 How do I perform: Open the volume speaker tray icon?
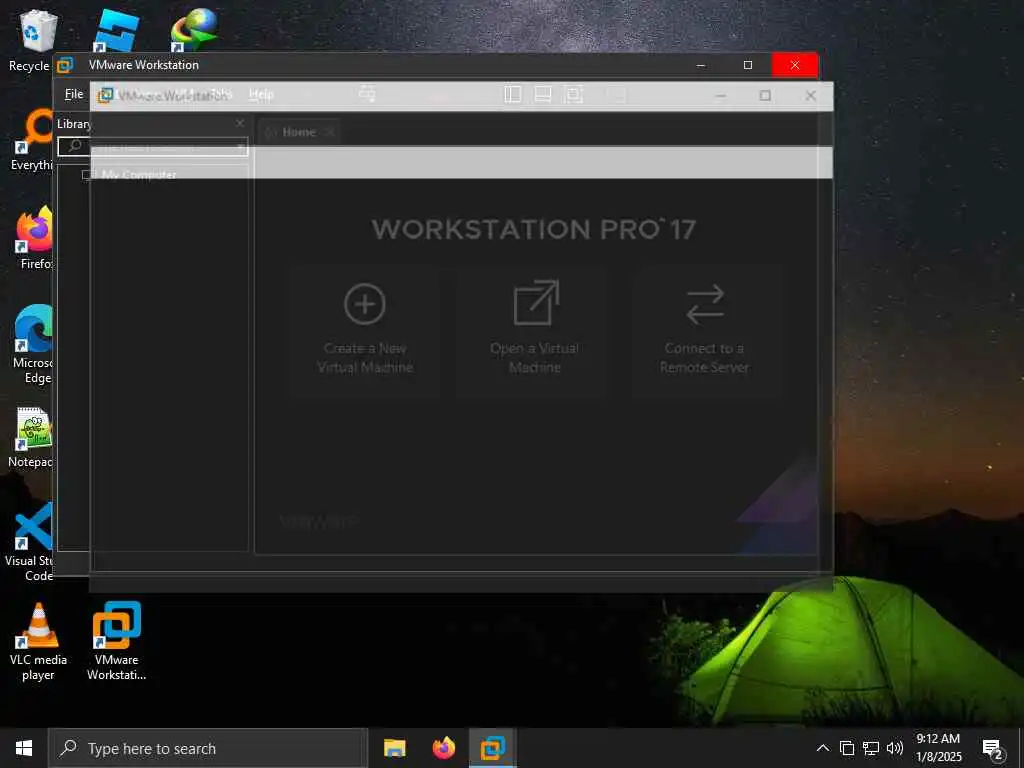895,748
